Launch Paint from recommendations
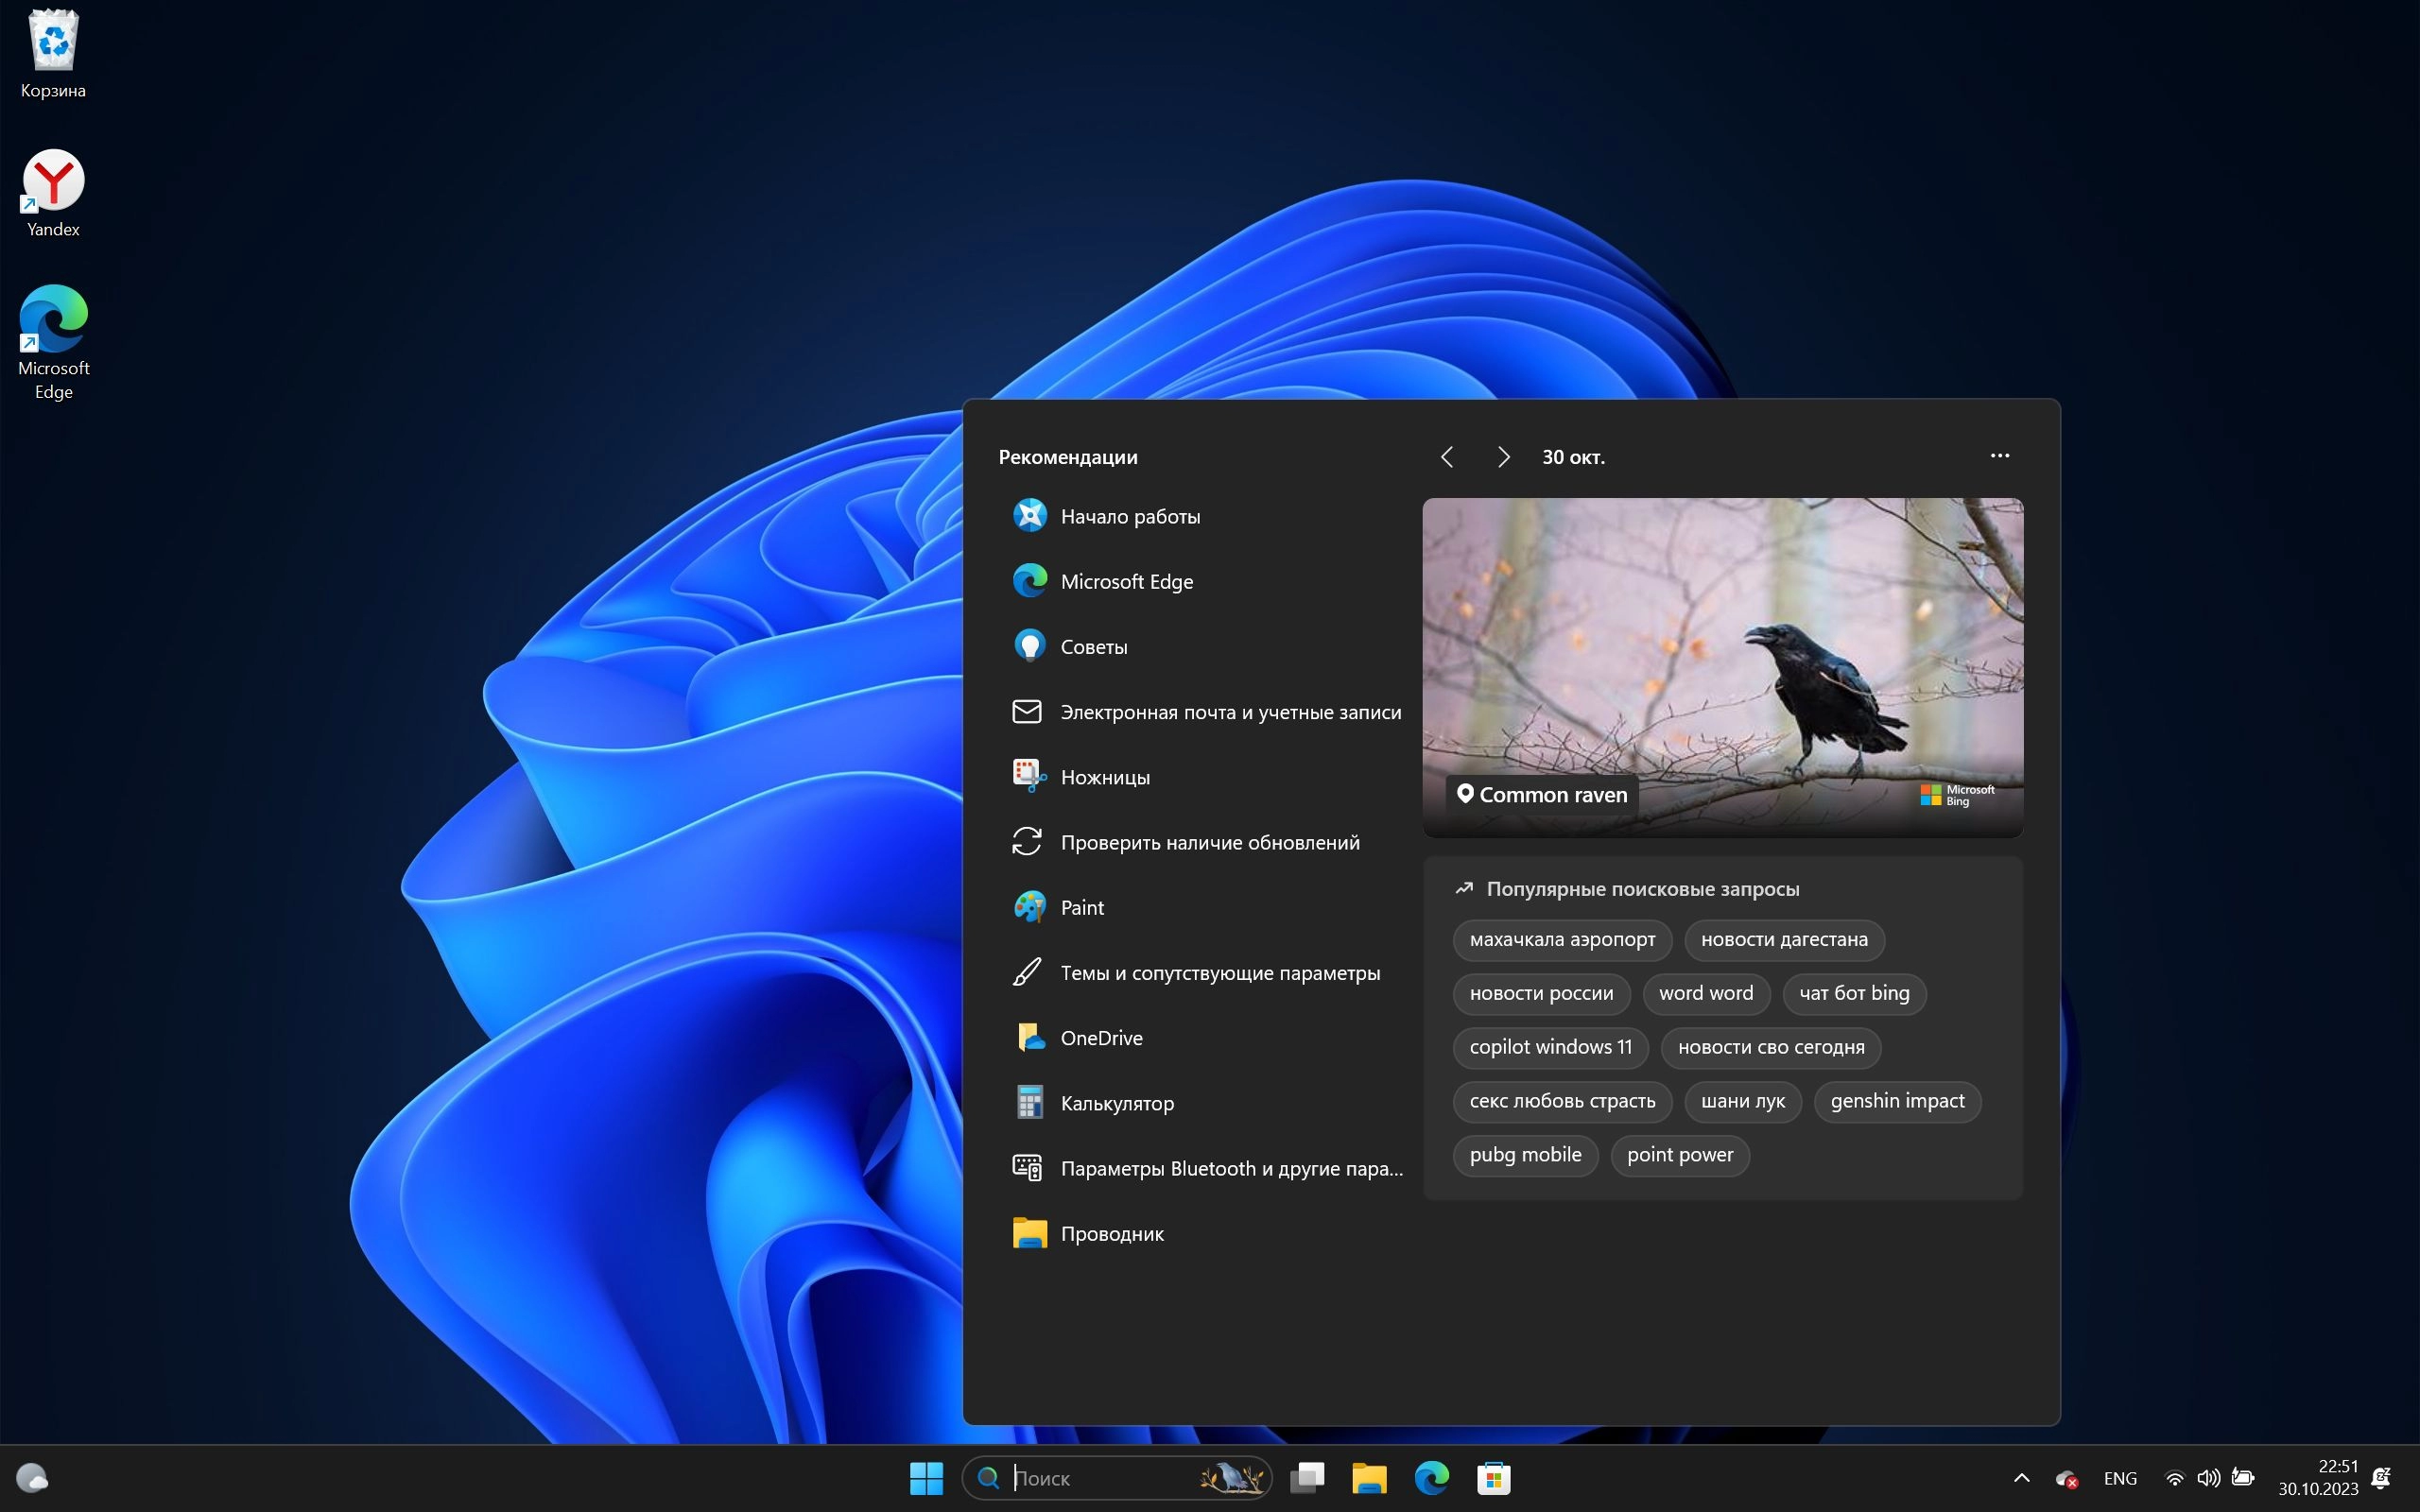Image resolution: width=2420 pixels, height=1512 pixels. 1081,907
